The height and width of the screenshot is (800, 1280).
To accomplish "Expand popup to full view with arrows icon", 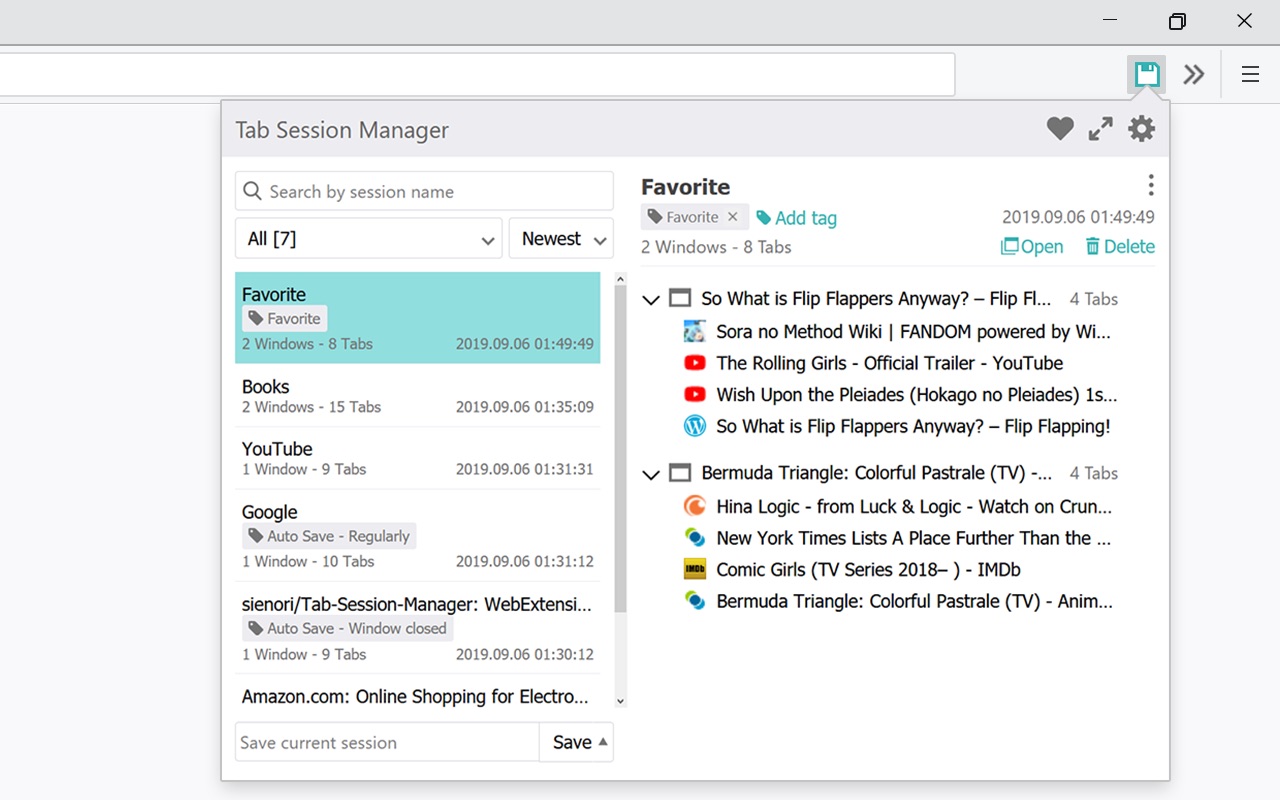I will (1100, 128).
